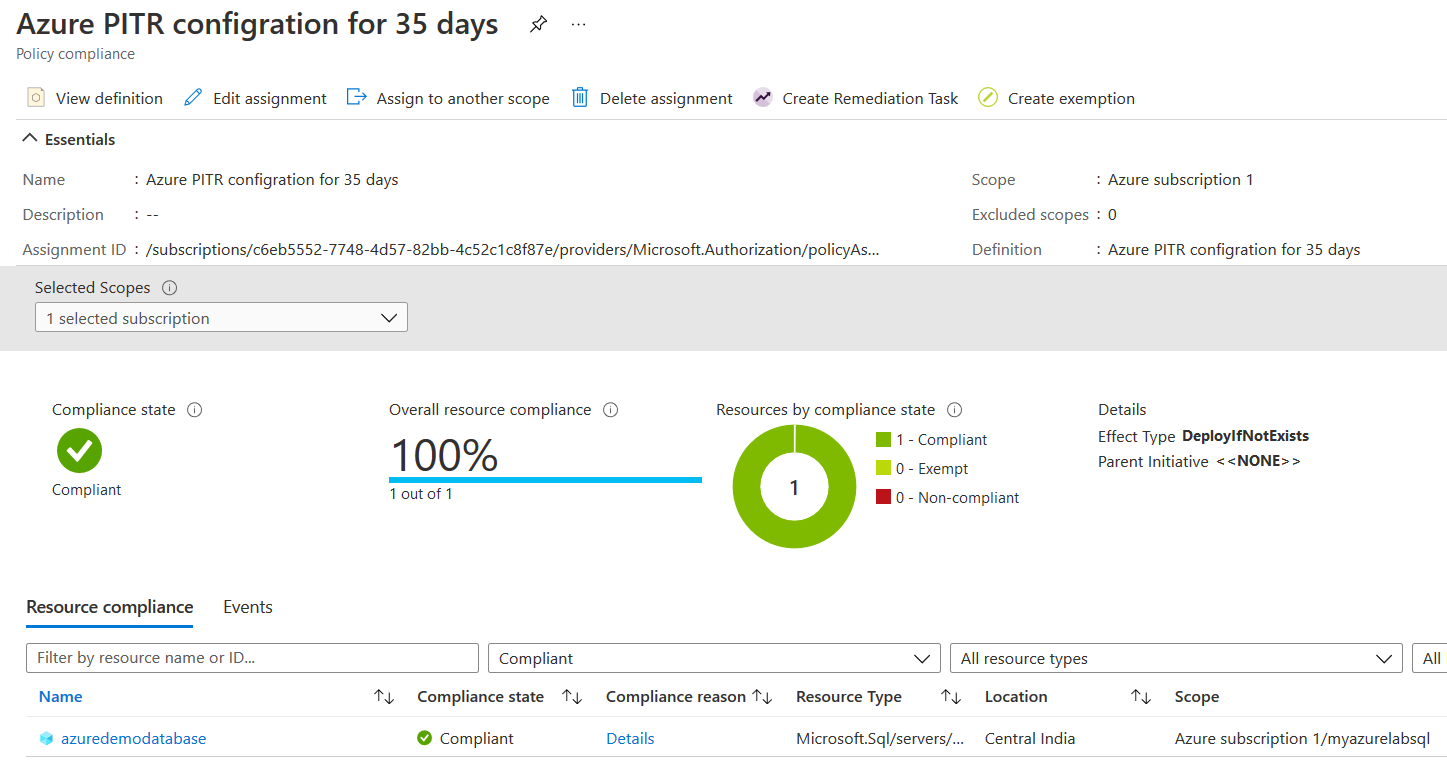Click the Create Remediation Task icon
This screenshot has width=1447, height=771.
pos(763,98)
